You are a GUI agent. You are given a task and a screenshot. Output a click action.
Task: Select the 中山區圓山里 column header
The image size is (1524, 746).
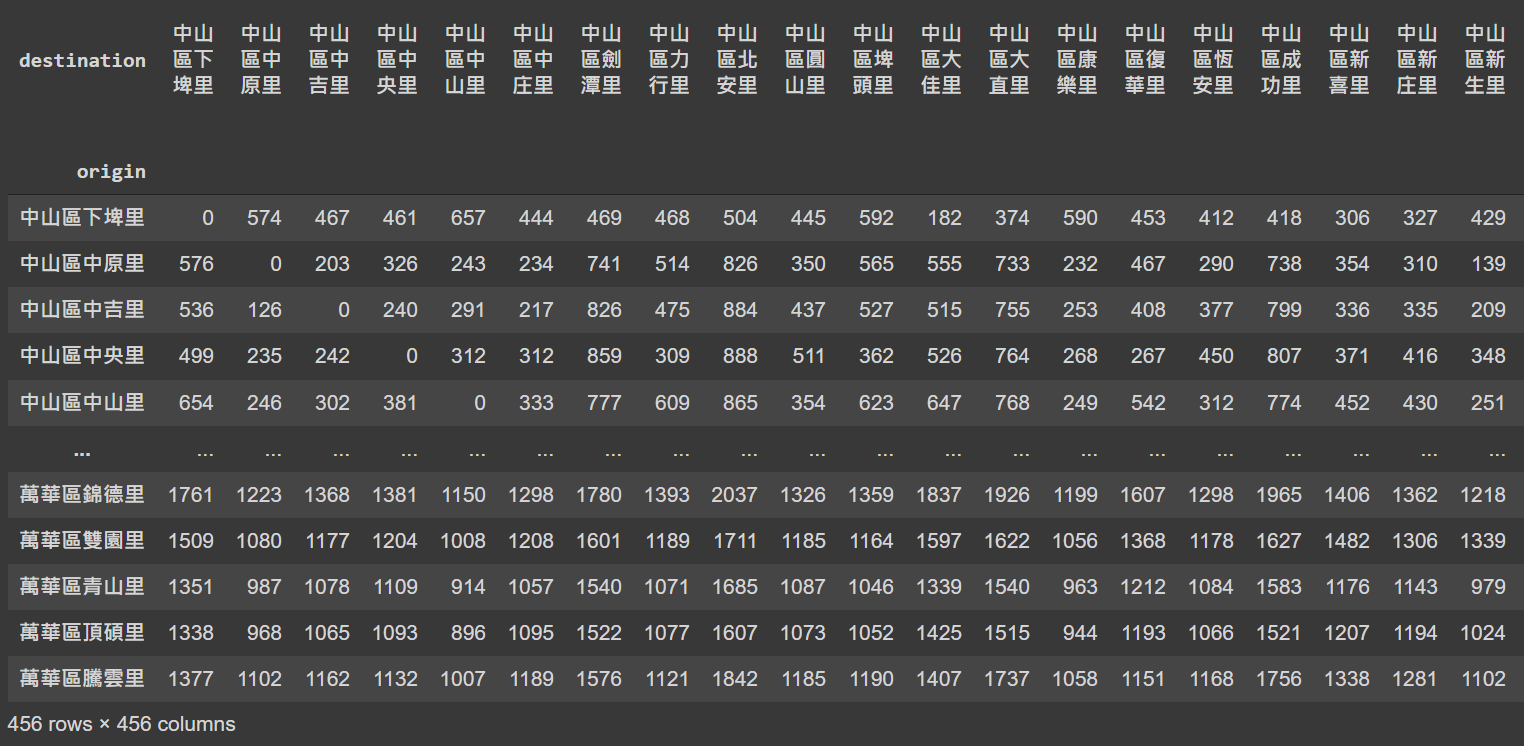805,60
